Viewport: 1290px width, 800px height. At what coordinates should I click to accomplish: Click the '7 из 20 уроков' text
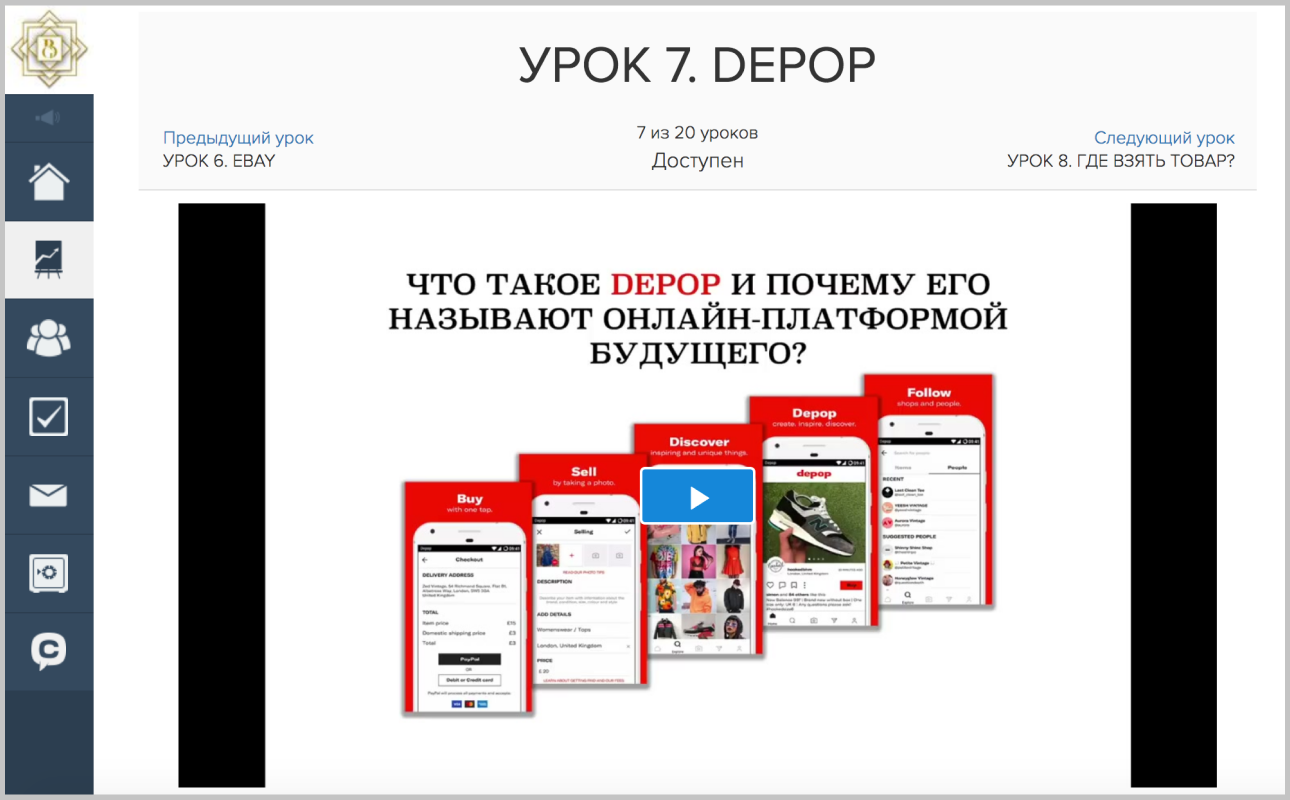[x=697, y=133]
